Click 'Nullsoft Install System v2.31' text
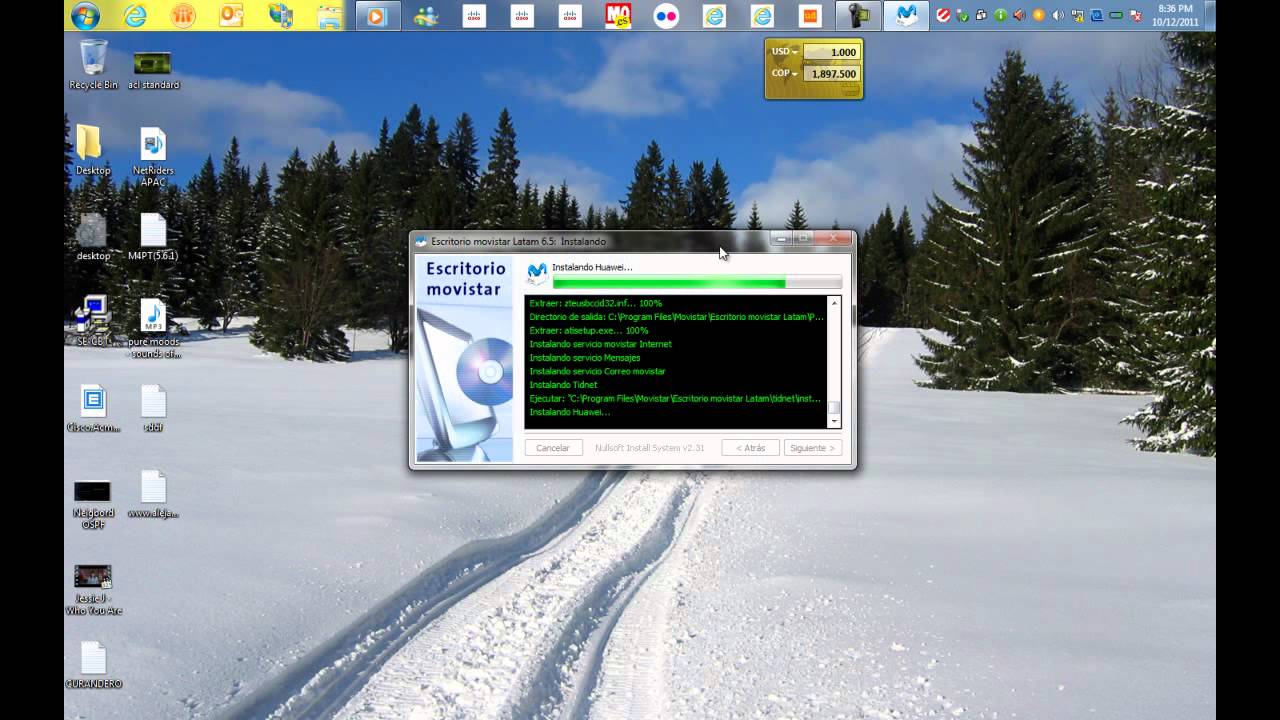This screenshot has height=720, width=1280. pyautogui.click(x=650, y=448)
